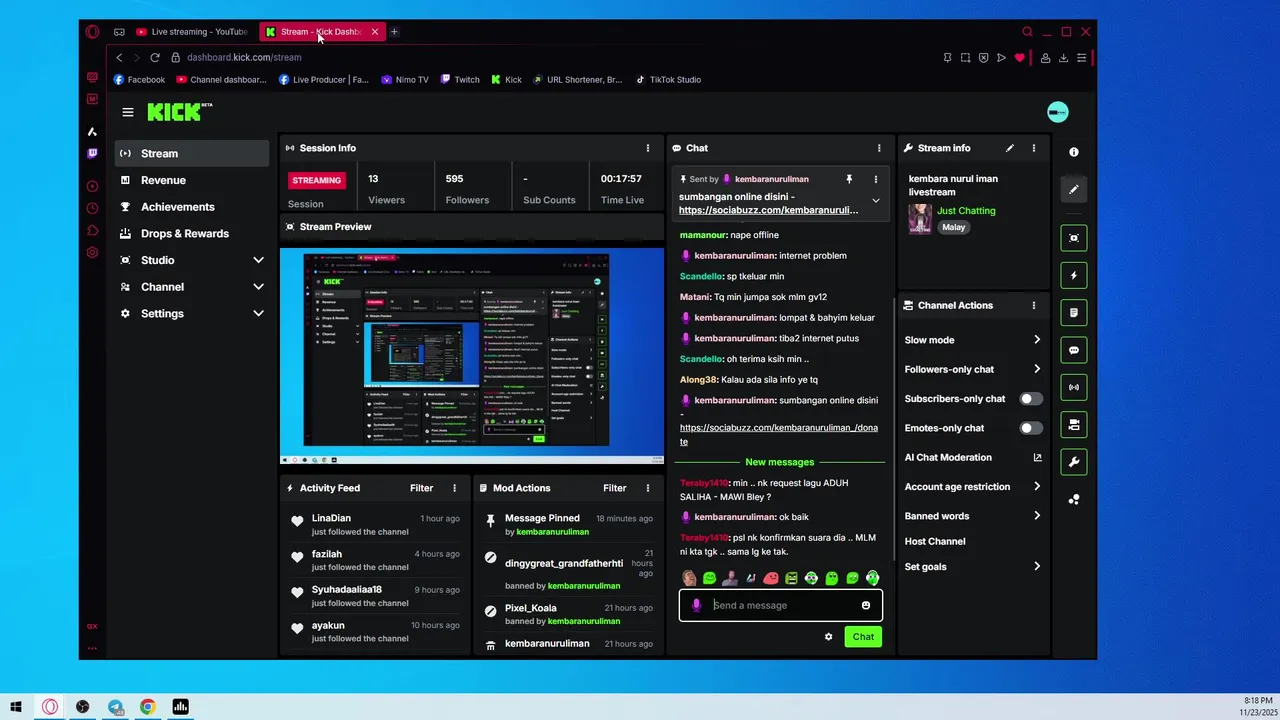The image size is (1280, 720).
Task: Enable Emotes-only chat
Action: point(1030,428)
